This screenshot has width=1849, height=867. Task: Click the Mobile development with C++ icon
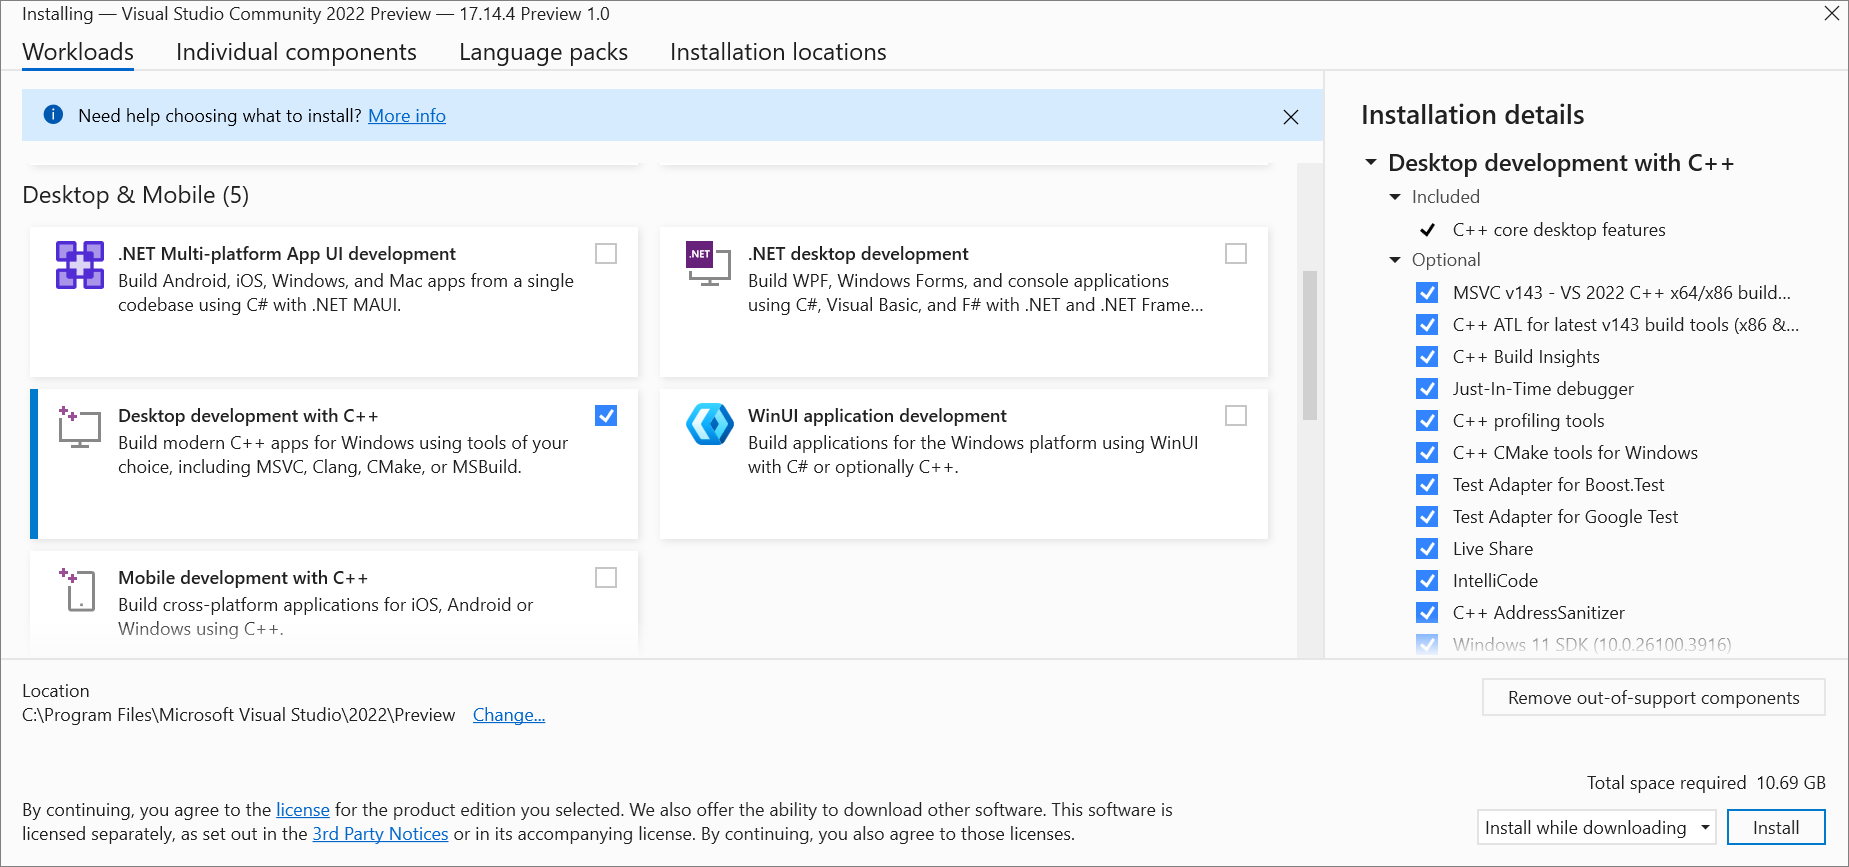78,589
